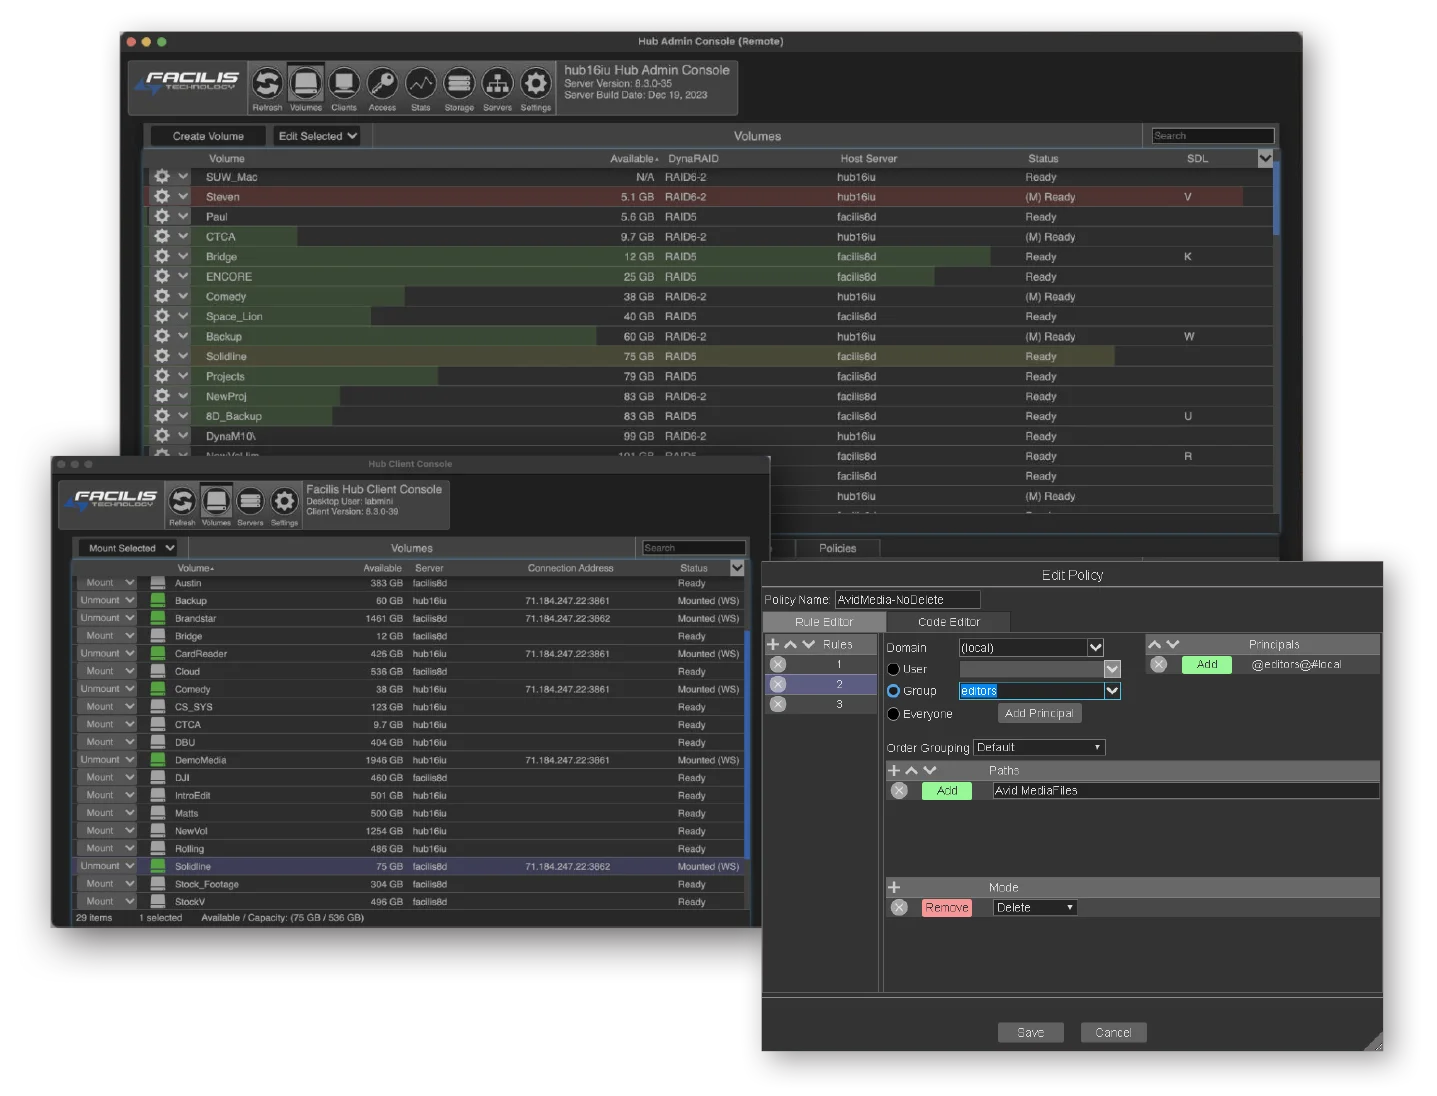Click the gear icon for the ENCORE volume
This screenshot has width=1437, height=1096.
tap(162, 276)
